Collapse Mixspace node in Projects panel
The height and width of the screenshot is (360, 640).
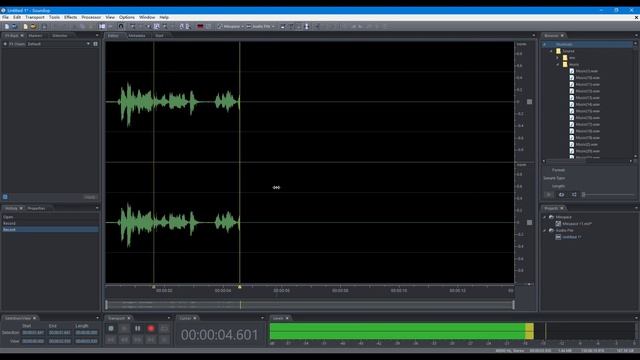(x=544, y=217)
